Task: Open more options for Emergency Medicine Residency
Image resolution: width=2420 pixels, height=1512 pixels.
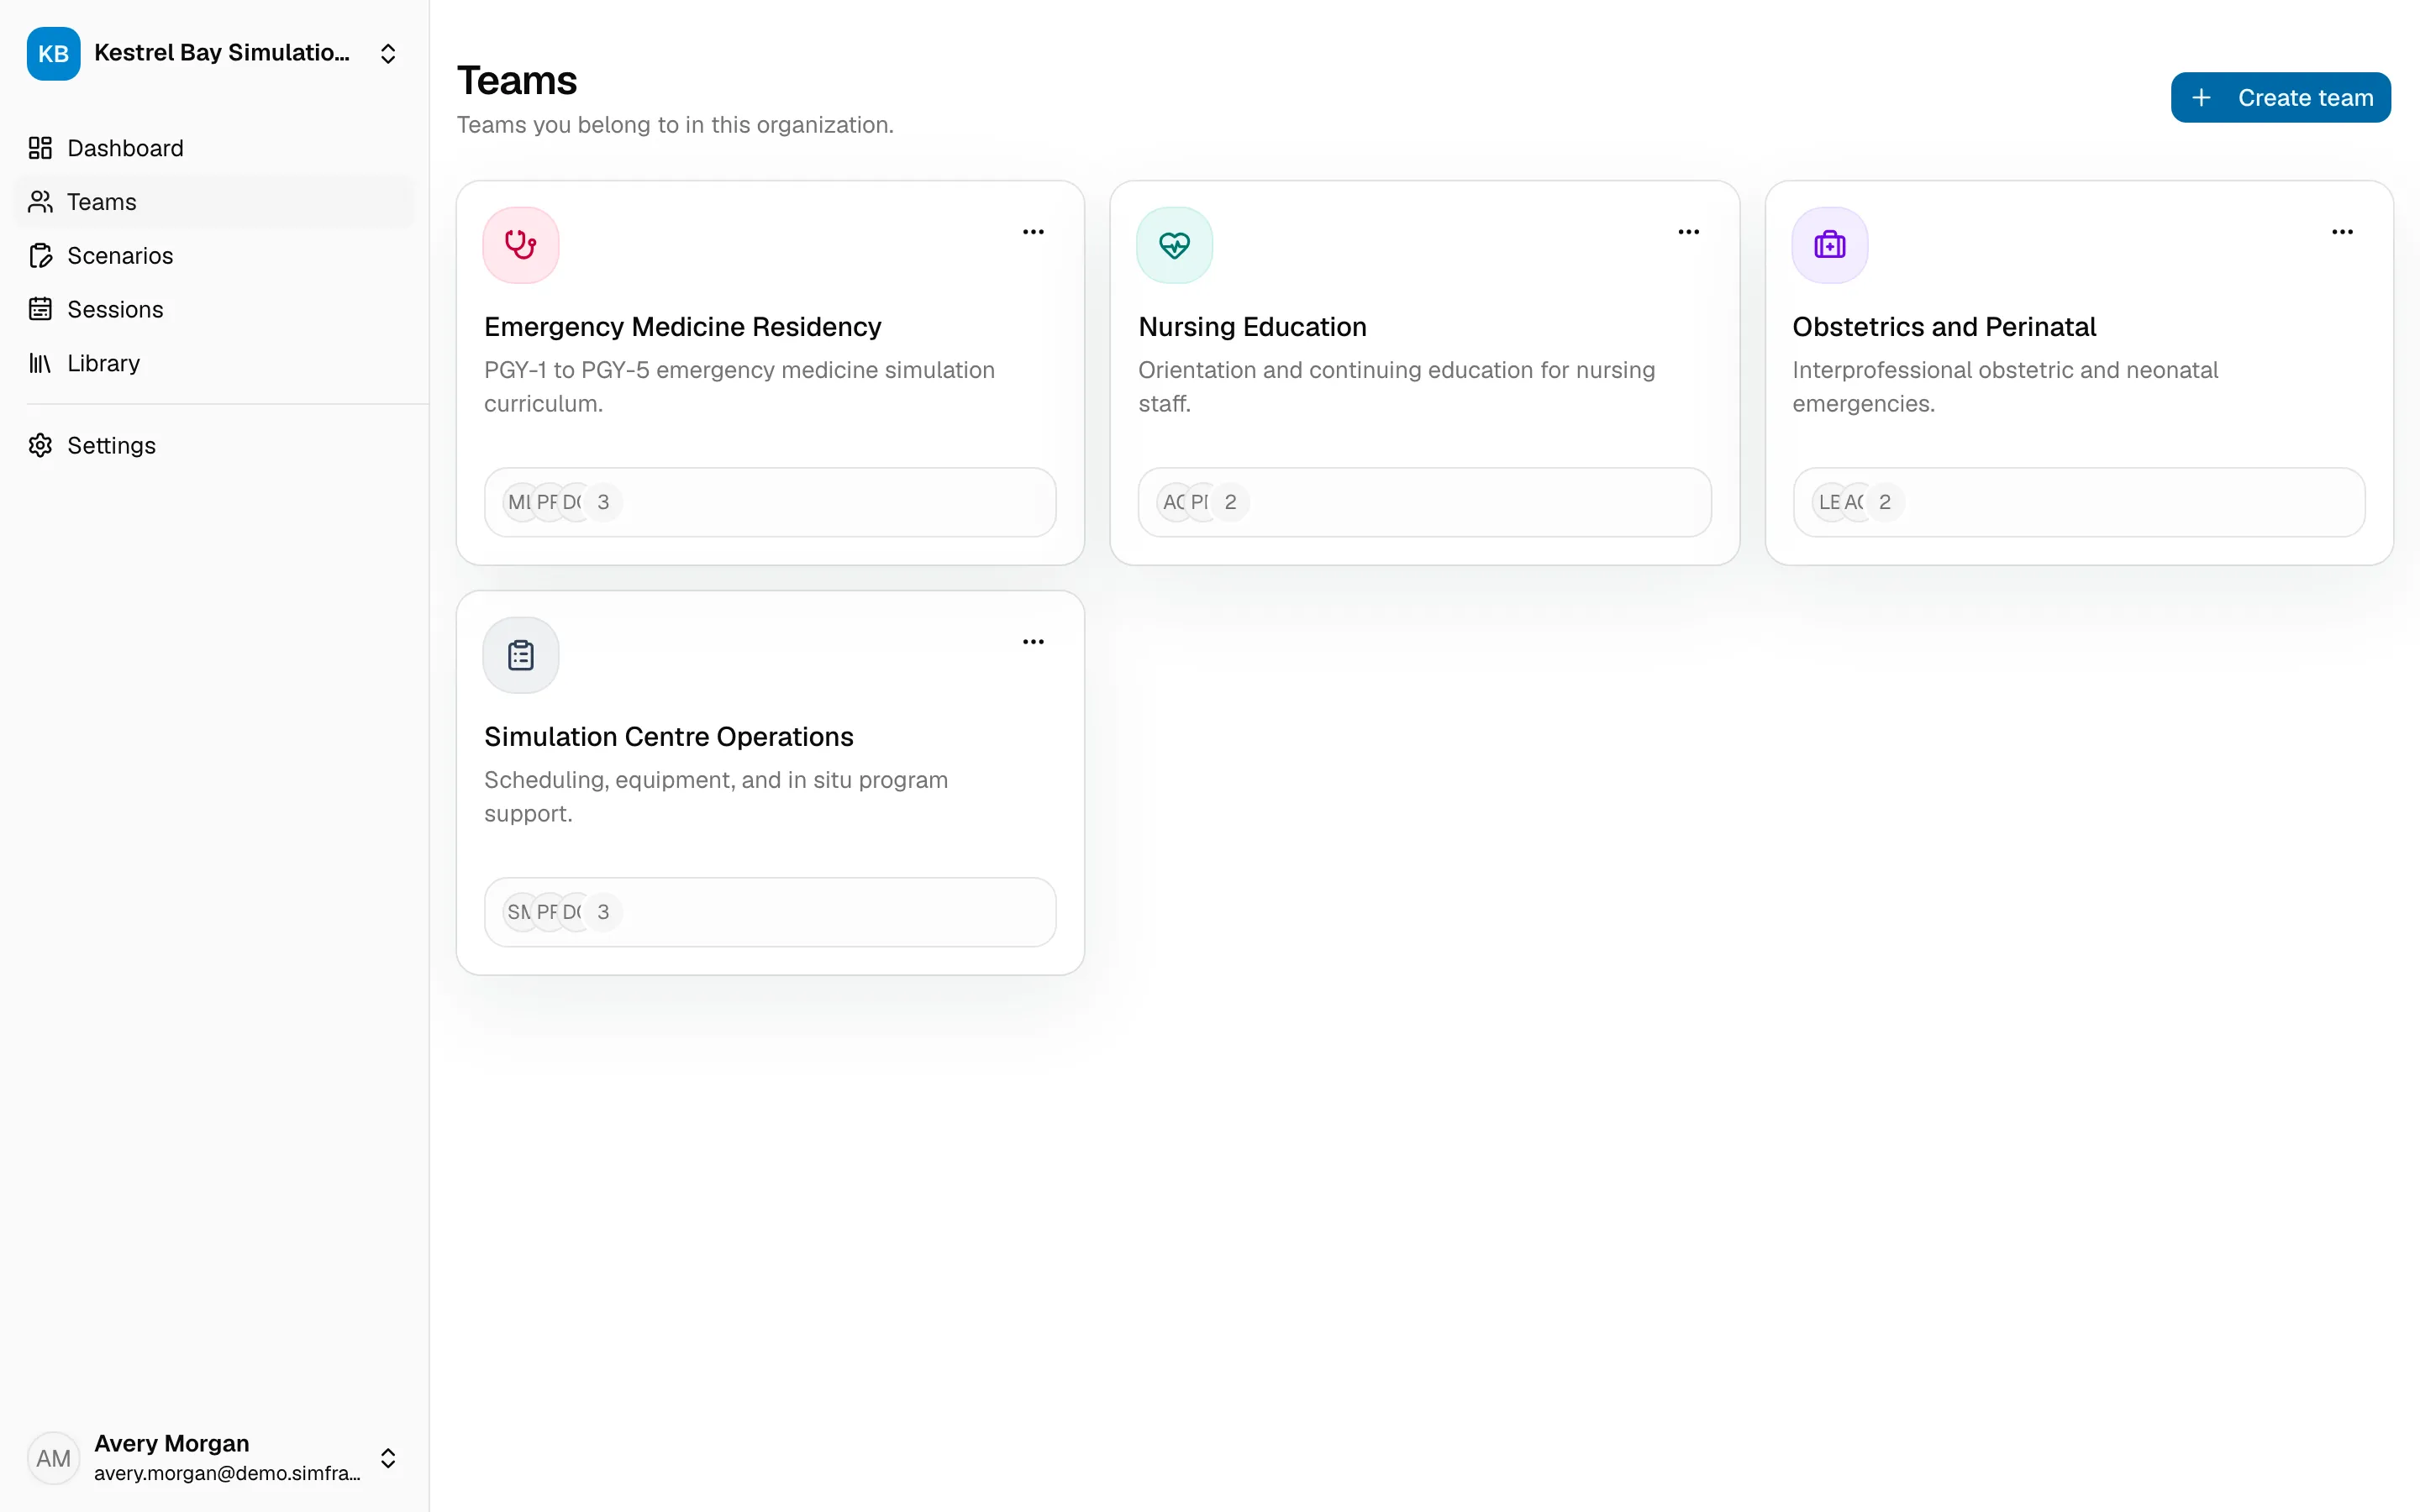Action: (x=1033, y=232)
